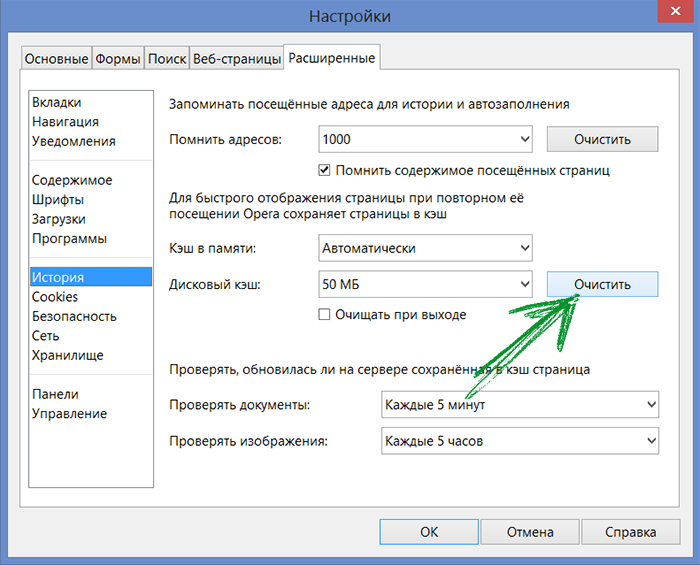Viewport: 700px width, 565px height.
Task: Switch to the Веб-страницы tab
Action: point(237,58)
